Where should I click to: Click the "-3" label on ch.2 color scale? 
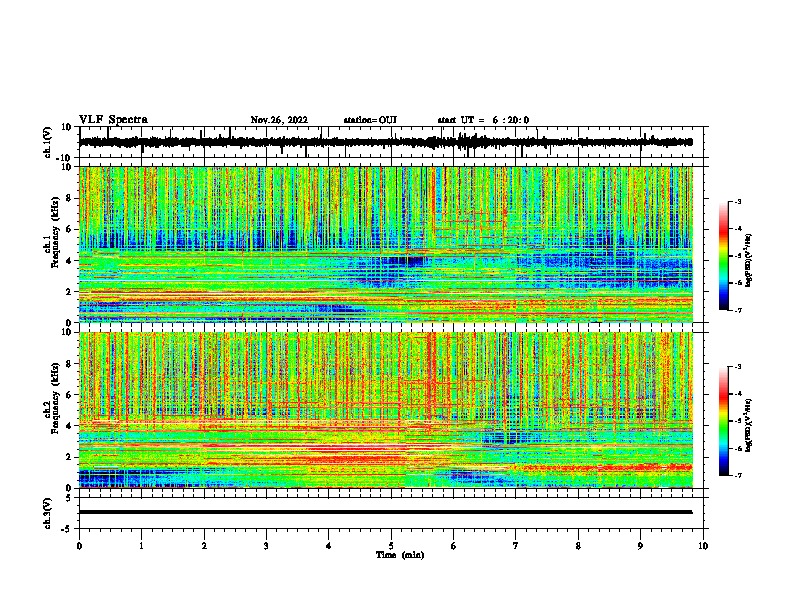click(x=737, y=367)
